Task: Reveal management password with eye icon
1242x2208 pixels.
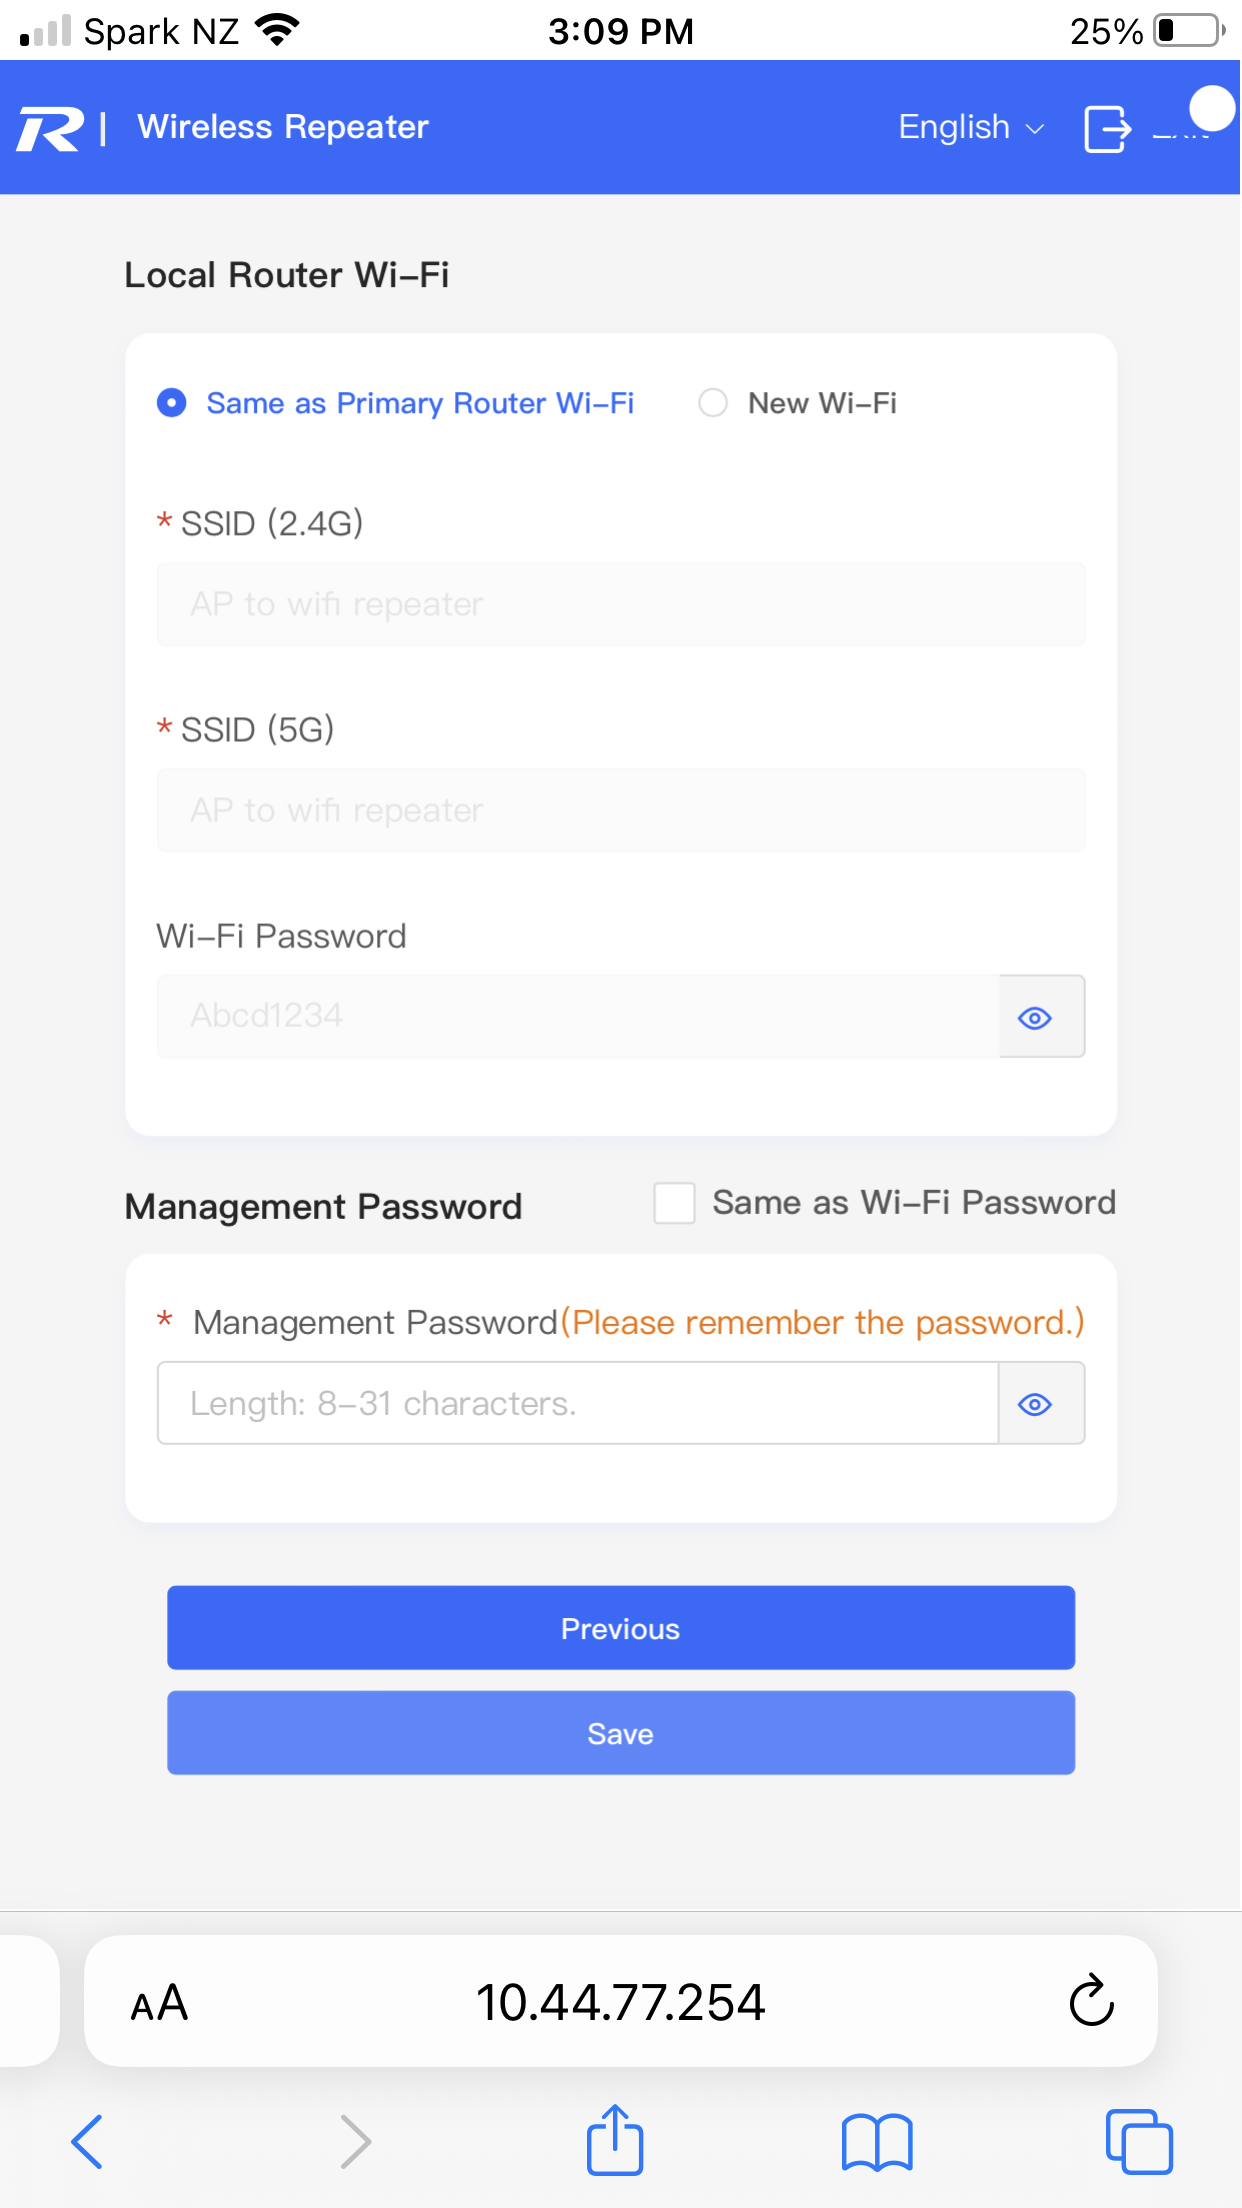Action: (x=1035, y=1404)
